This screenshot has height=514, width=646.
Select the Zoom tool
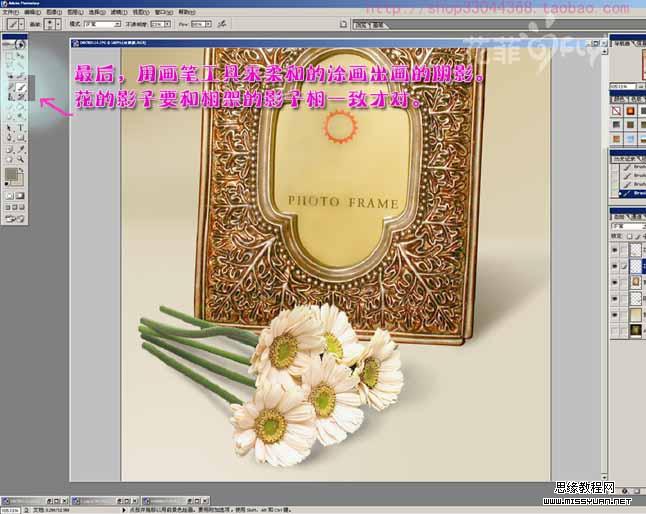point(21,159)
